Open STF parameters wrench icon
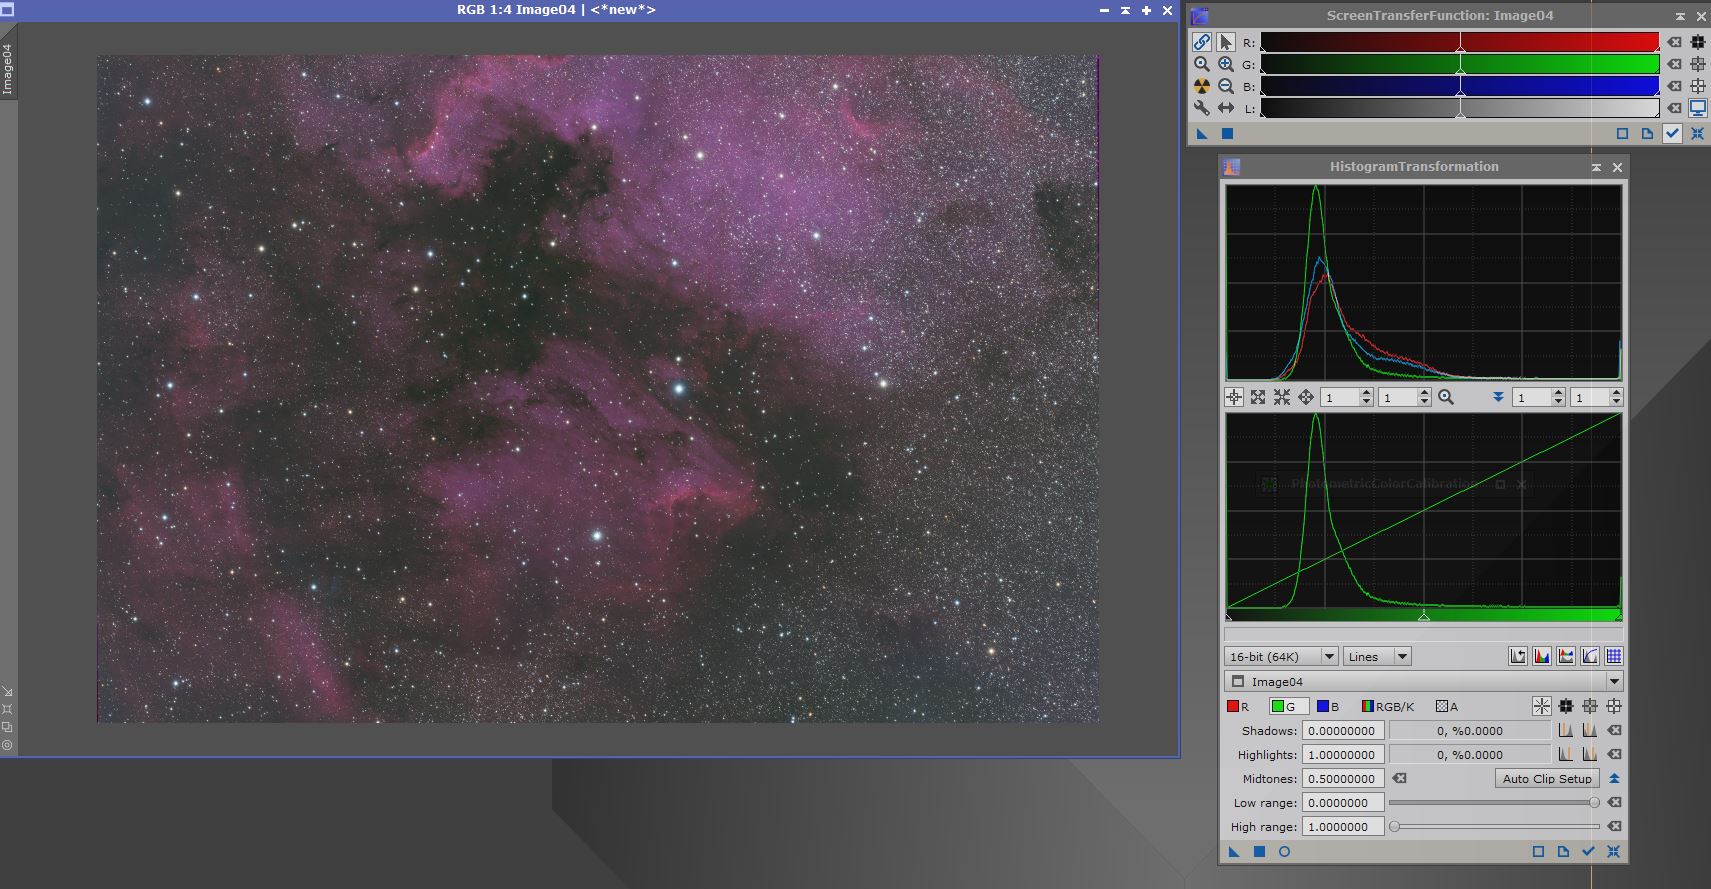Viewport: 1711px width, 889px height. pos(1202,108)
